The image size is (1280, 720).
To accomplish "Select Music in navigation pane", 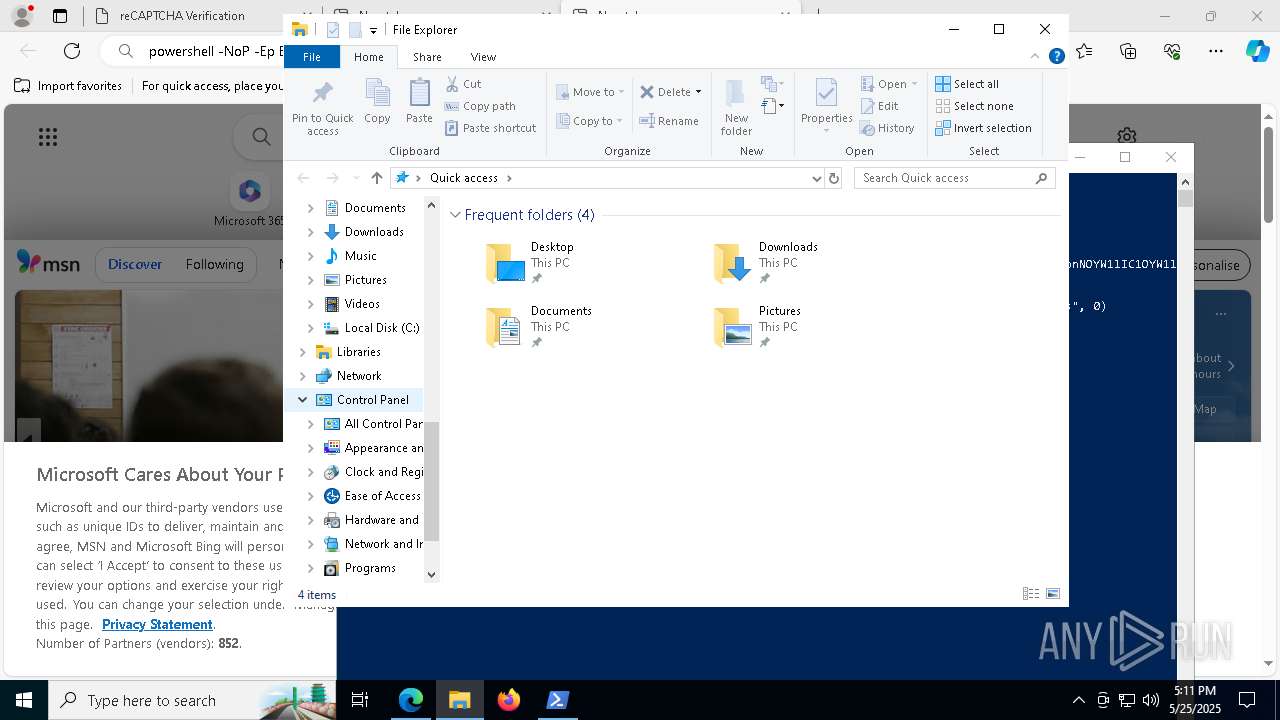I will pyautogui.click(x=360, y=256).
